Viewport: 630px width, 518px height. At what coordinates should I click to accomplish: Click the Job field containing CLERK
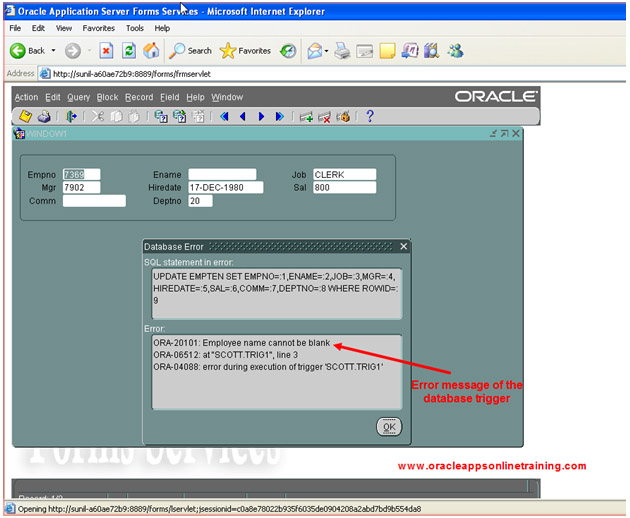(x=345, y=174)
